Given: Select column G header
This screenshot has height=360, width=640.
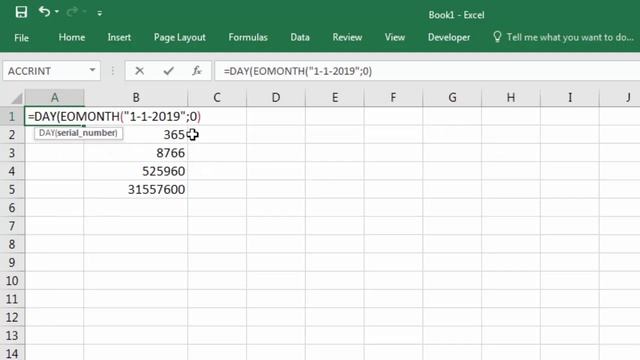Looking at the screenshot, I should [452, 98].
